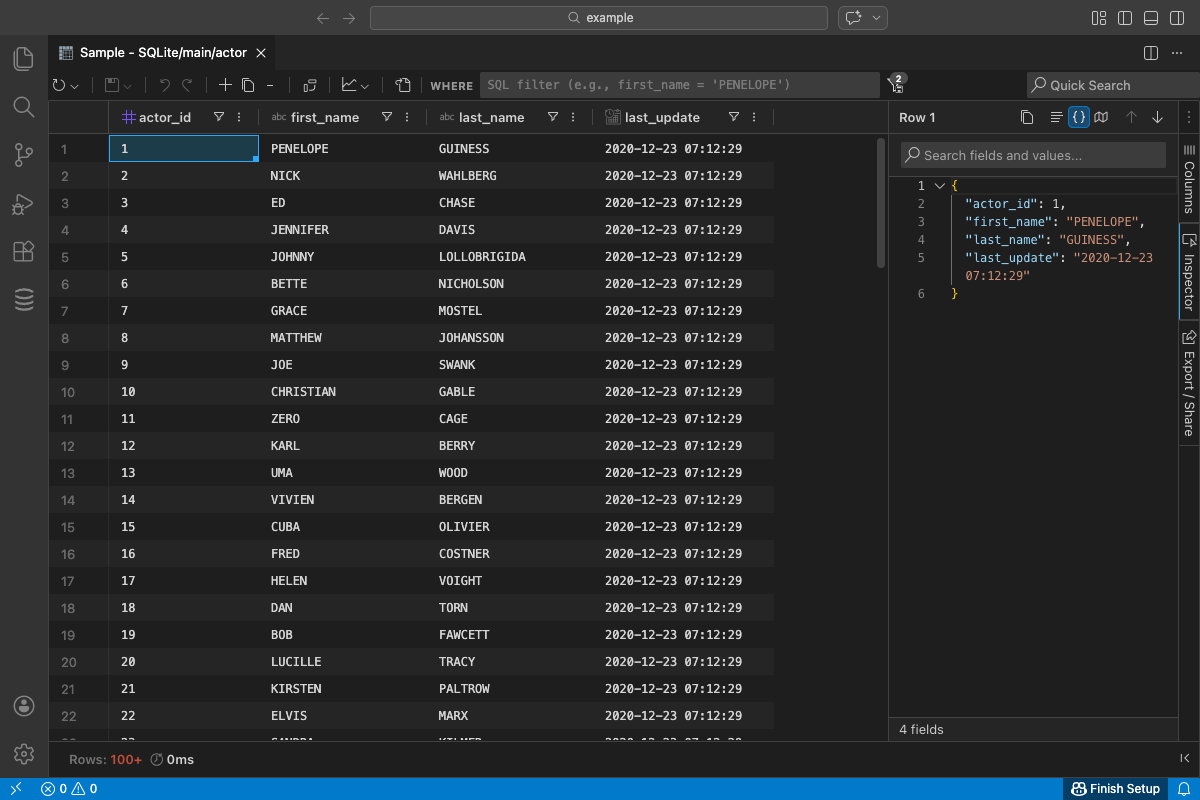Click the undo changes icon
The width and height of the screenshot is (1200, 800).
point(163,85)
